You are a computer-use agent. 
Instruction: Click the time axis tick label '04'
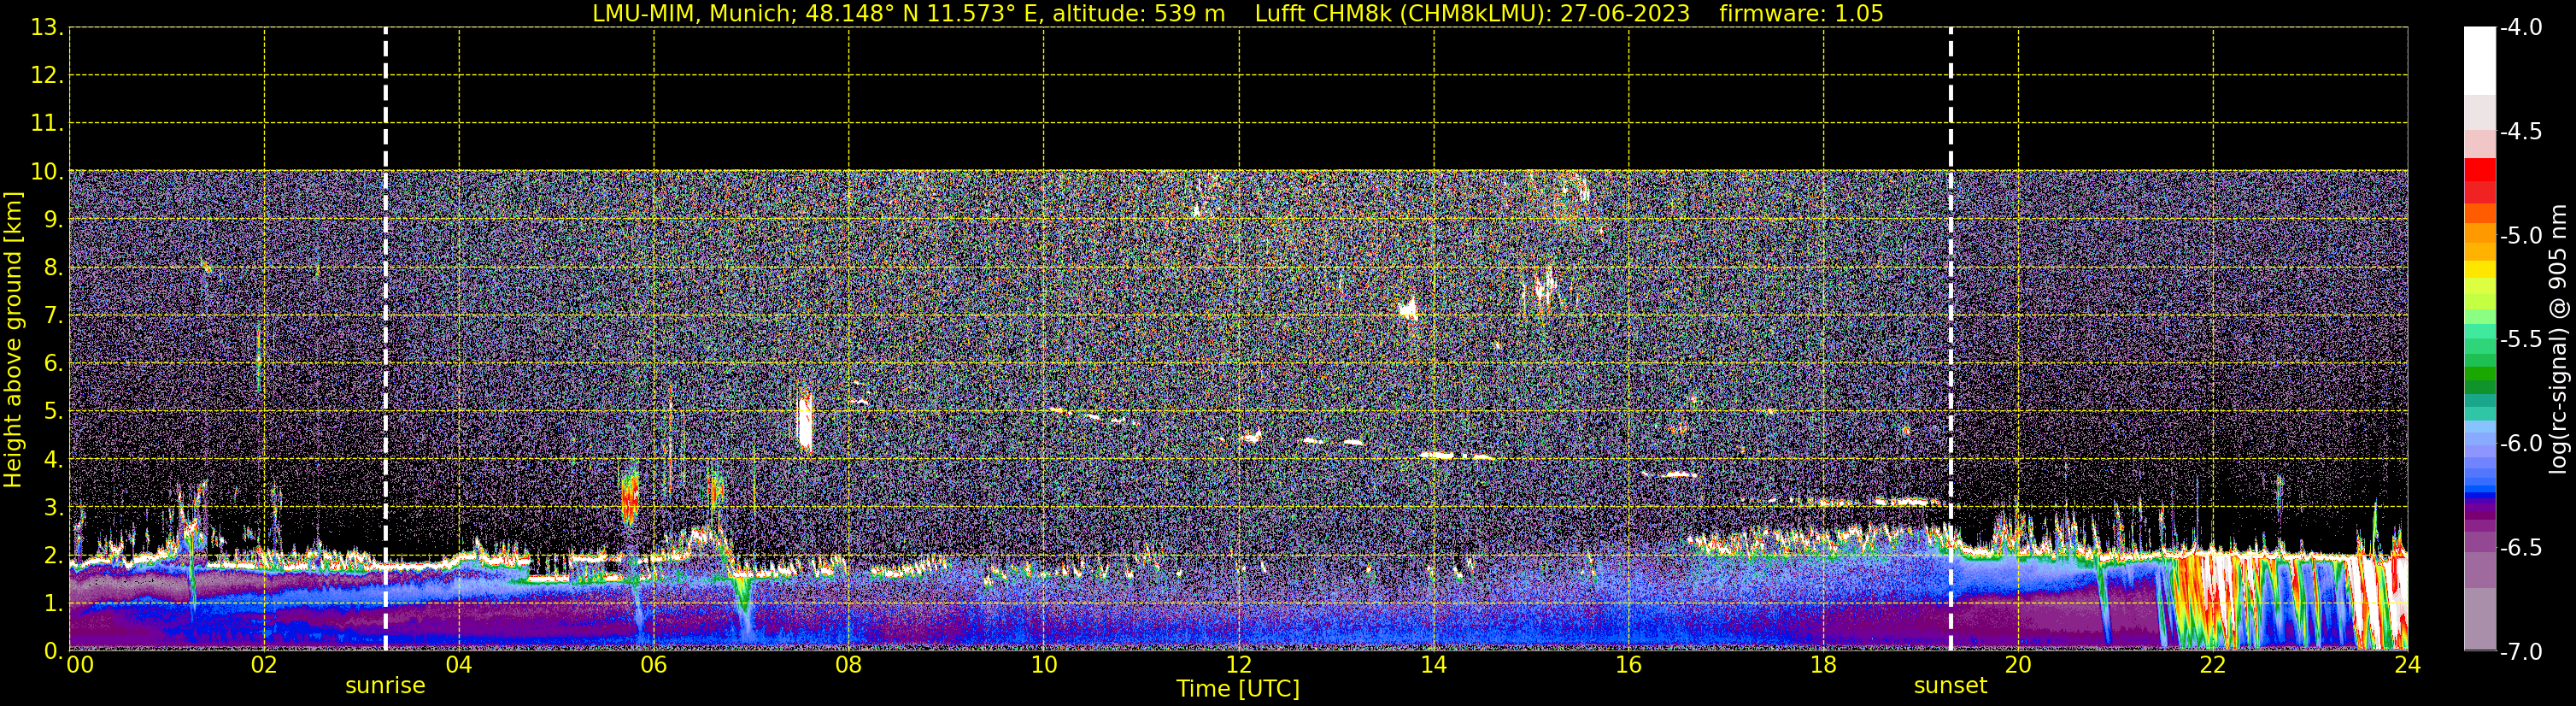[x=459, y=665]
